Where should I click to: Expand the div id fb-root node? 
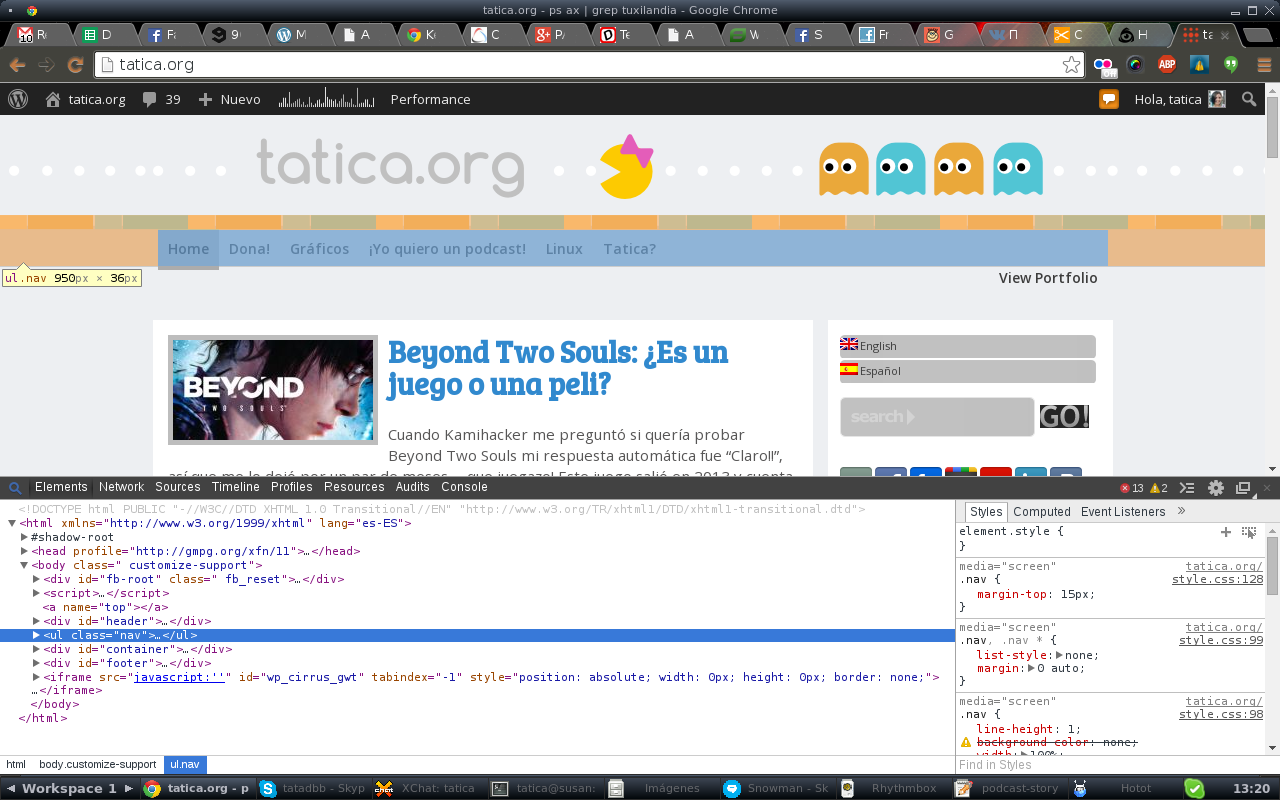37,579
